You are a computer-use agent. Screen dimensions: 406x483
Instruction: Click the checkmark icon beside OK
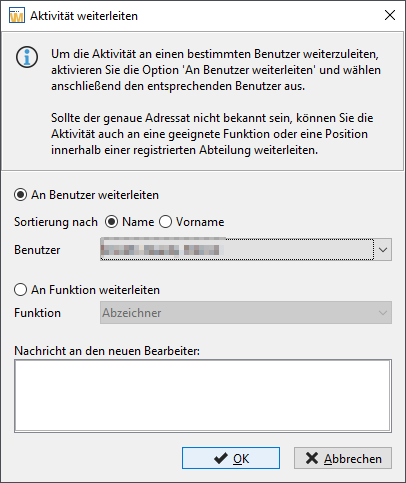[221, 458]
